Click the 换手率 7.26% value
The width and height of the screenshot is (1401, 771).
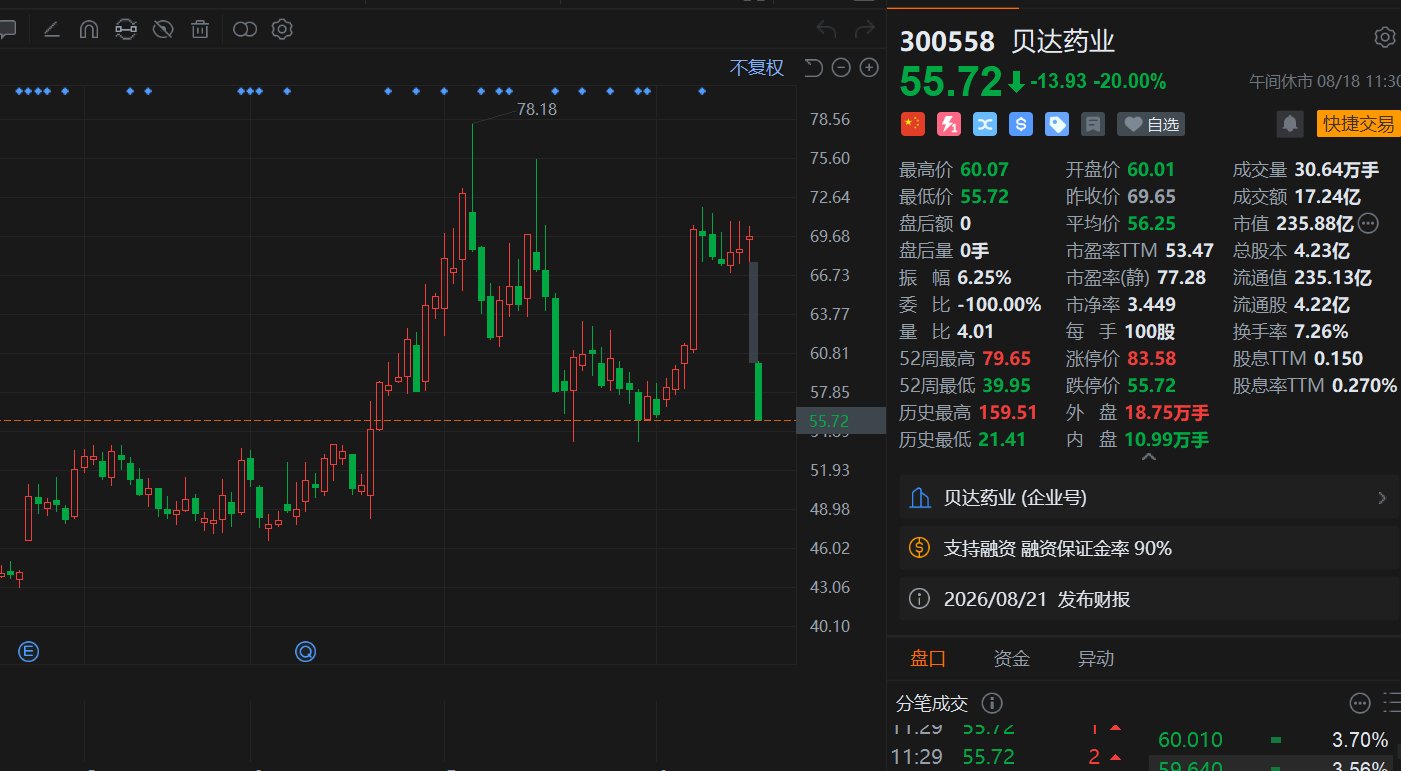pyautogui.click(x=1321, y=331)
